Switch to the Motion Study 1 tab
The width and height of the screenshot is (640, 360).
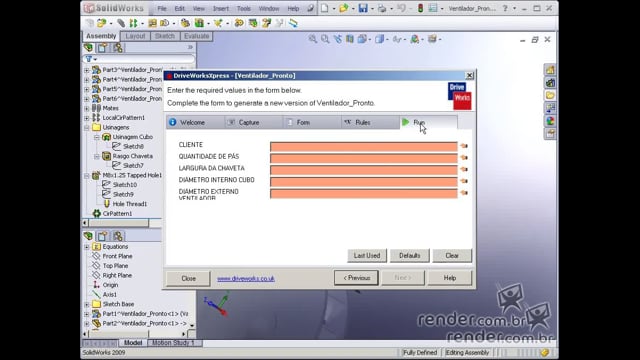tap(173, 343)
